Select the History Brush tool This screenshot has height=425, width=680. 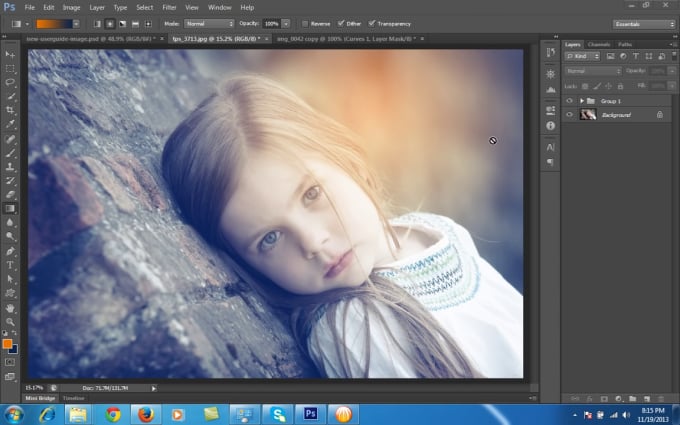point(10,181)
